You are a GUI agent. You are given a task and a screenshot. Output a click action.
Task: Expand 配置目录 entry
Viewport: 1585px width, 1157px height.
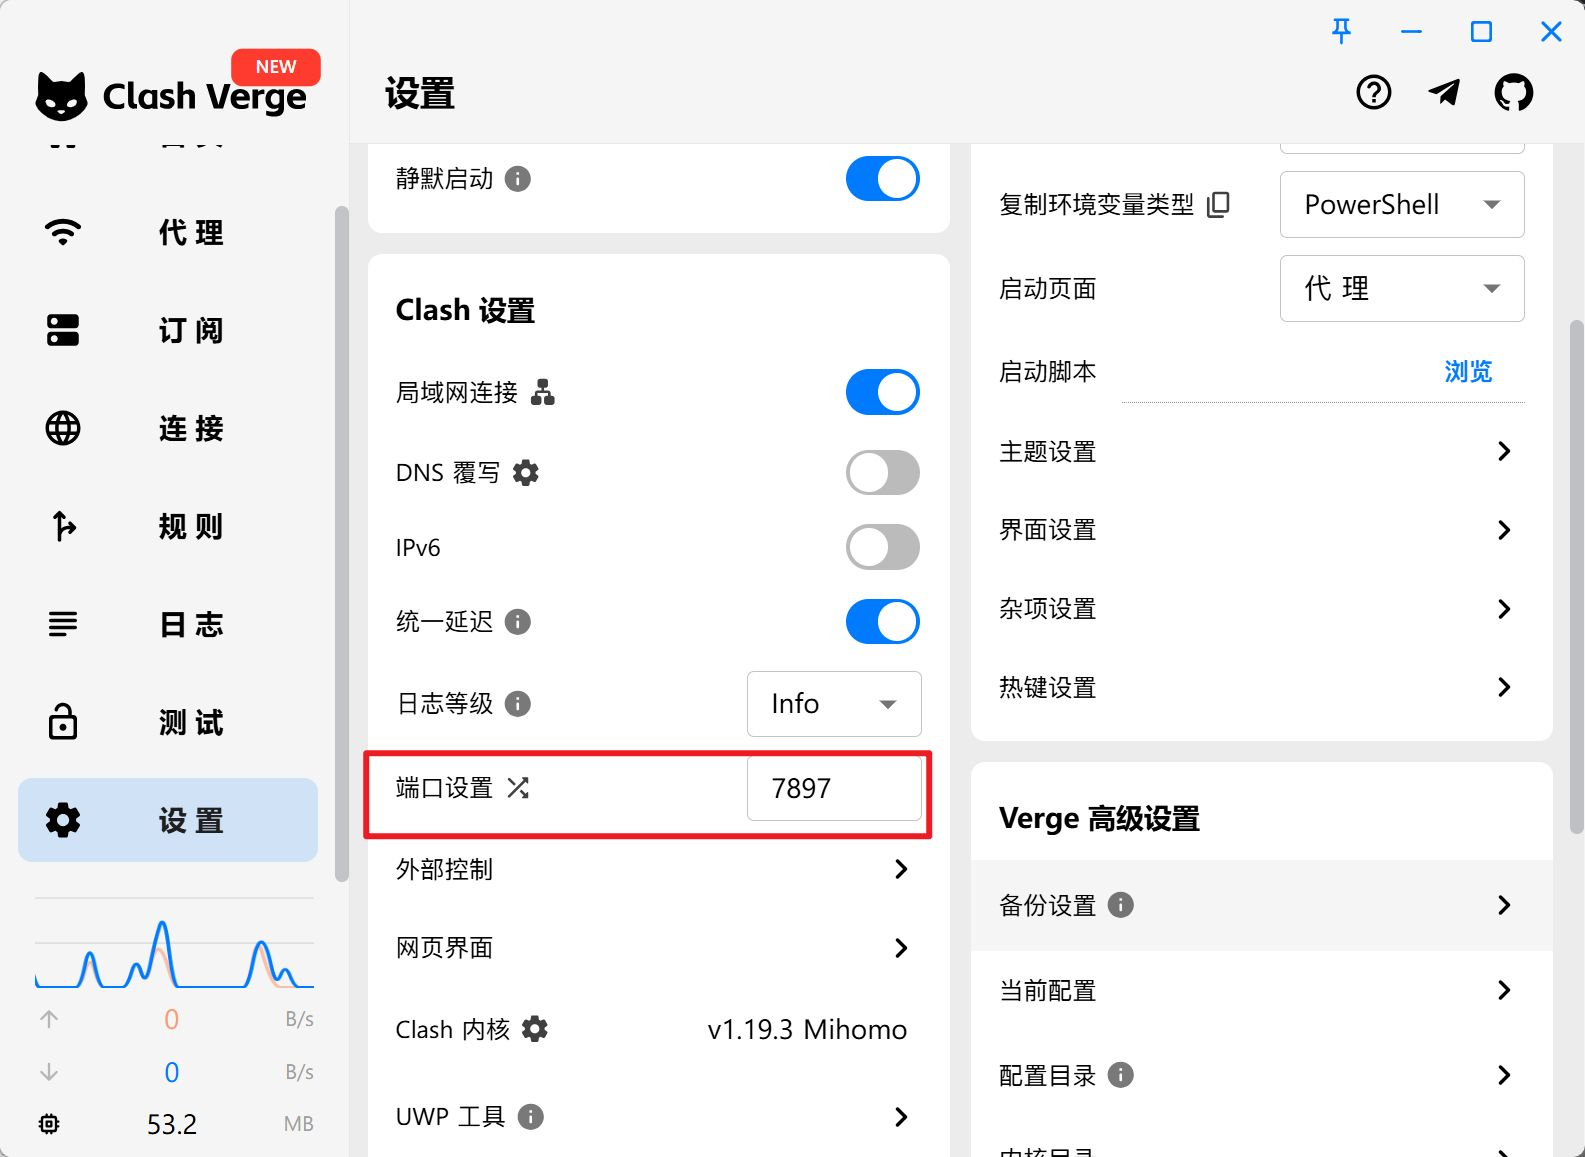(1261, 1075)
